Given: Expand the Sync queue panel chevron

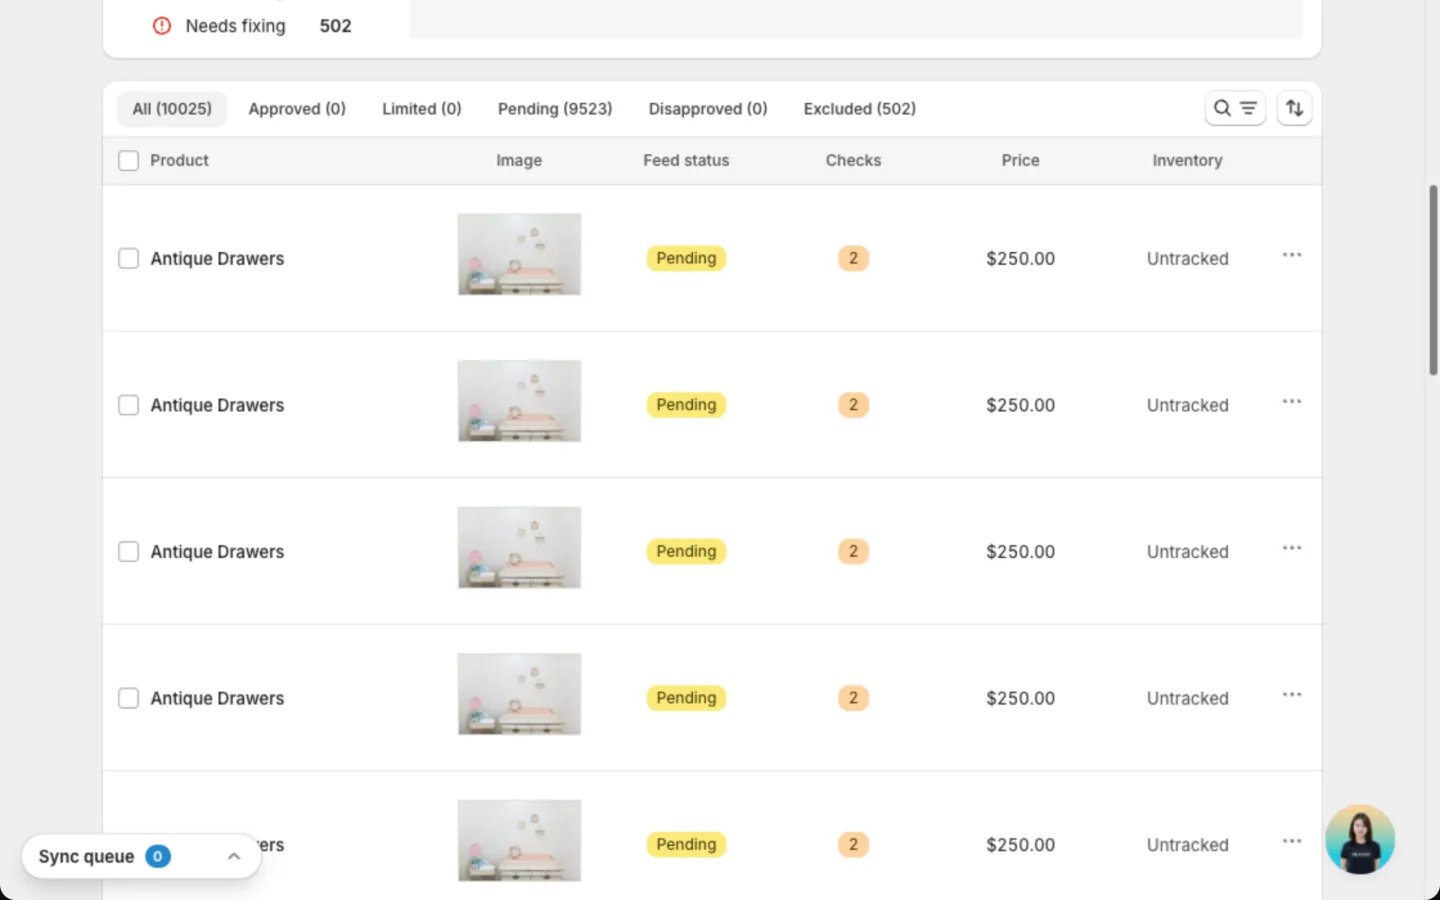Looking at the screenshot, I should click(234, 857).
